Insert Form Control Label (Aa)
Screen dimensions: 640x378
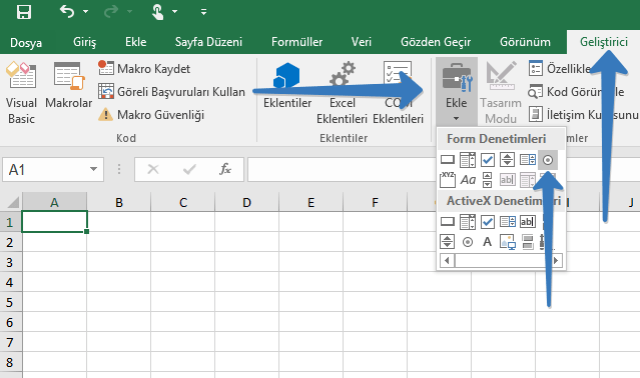coord(468,180)
